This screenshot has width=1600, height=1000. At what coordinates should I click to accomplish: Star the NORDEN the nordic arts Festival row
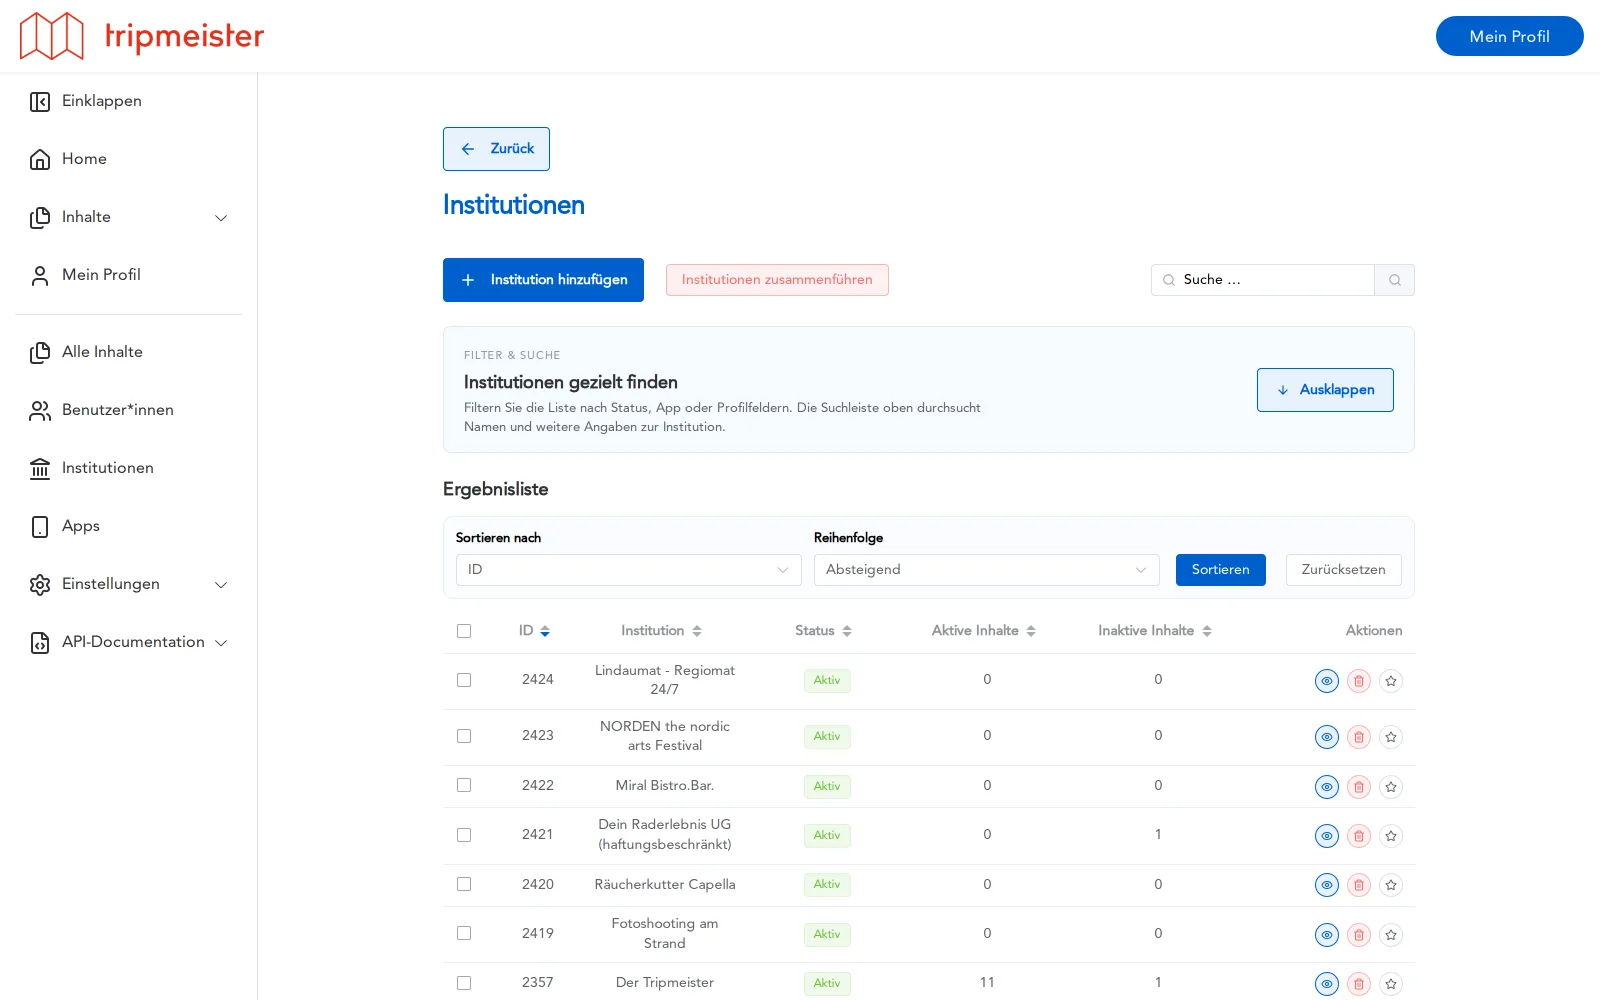tap(1390, 737)
